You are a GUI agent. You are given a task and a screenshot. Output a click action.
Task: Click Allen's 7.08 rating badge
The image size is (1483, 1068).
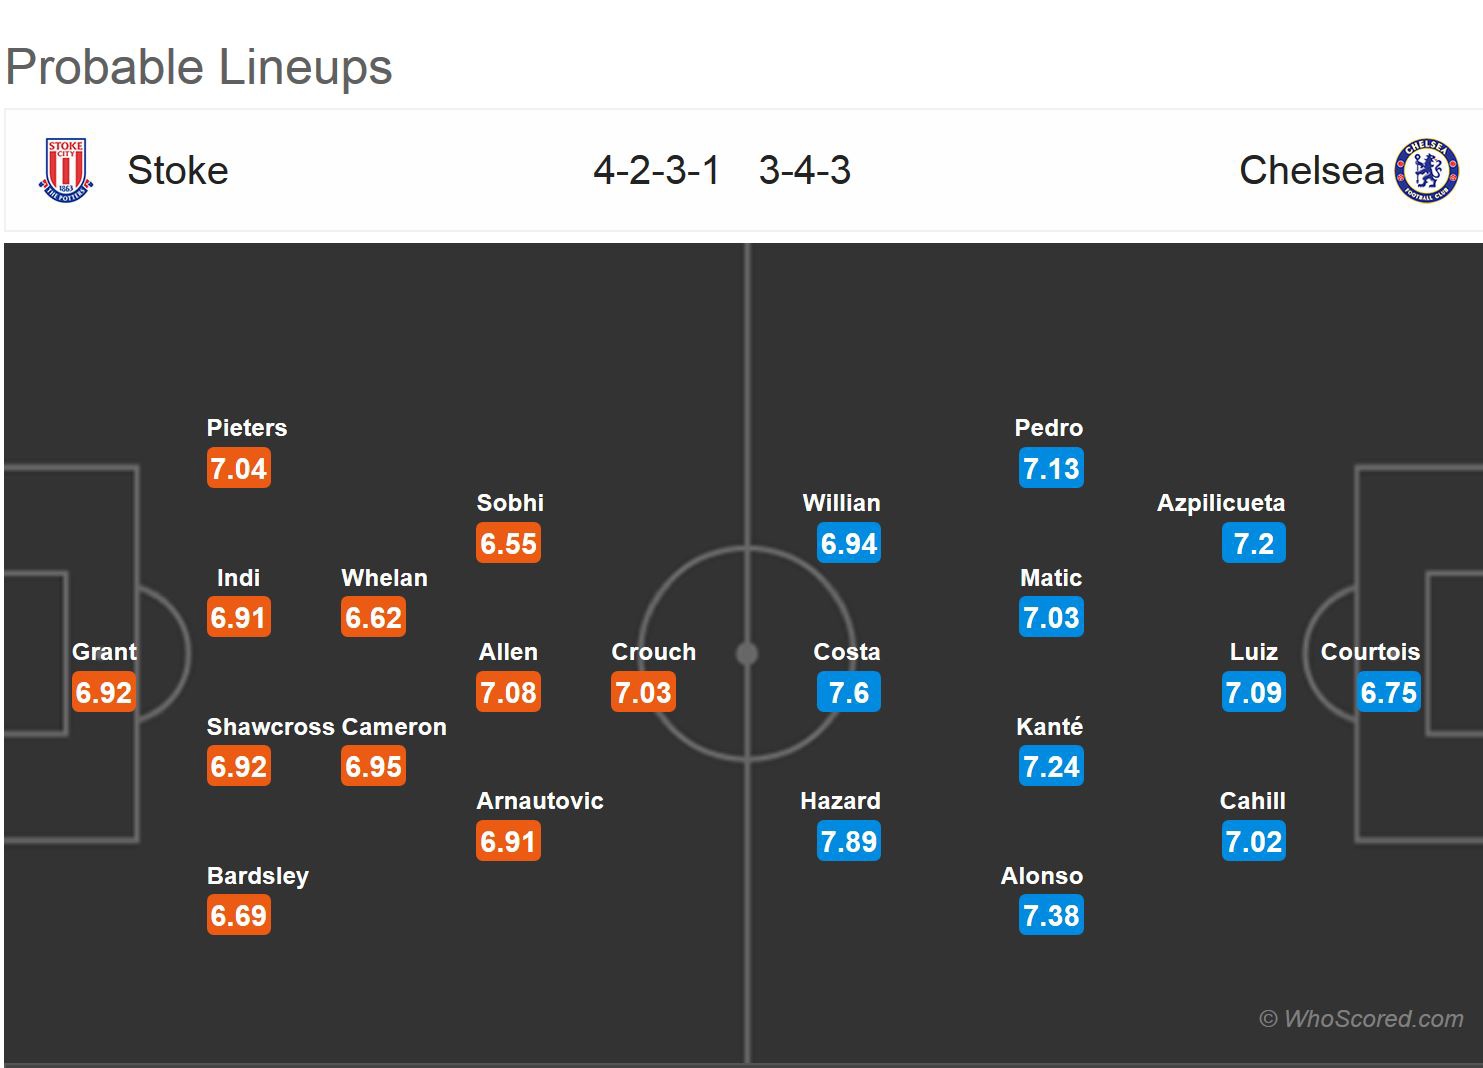pyautogui.click(x=508, y=693)
